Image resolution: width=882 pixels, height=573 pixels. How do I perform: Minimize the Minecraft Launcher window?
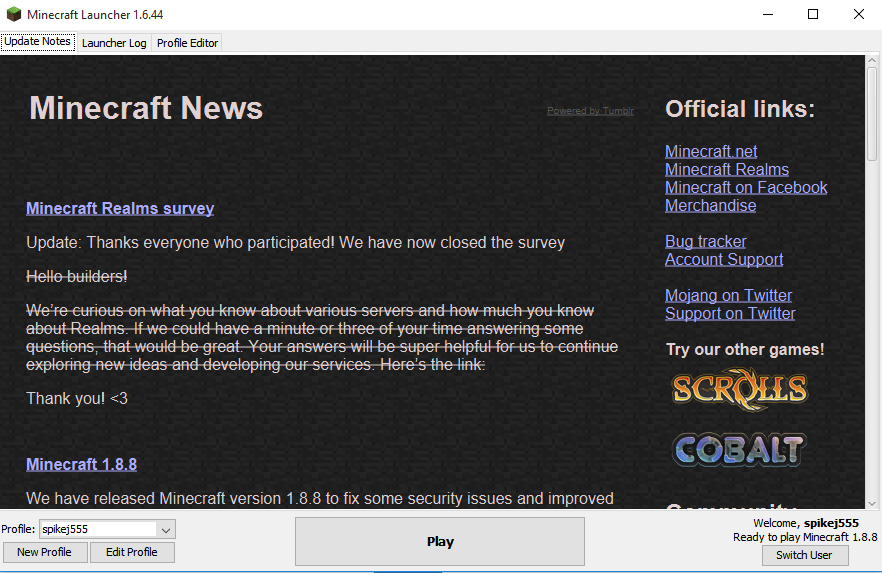click(768, 15)
